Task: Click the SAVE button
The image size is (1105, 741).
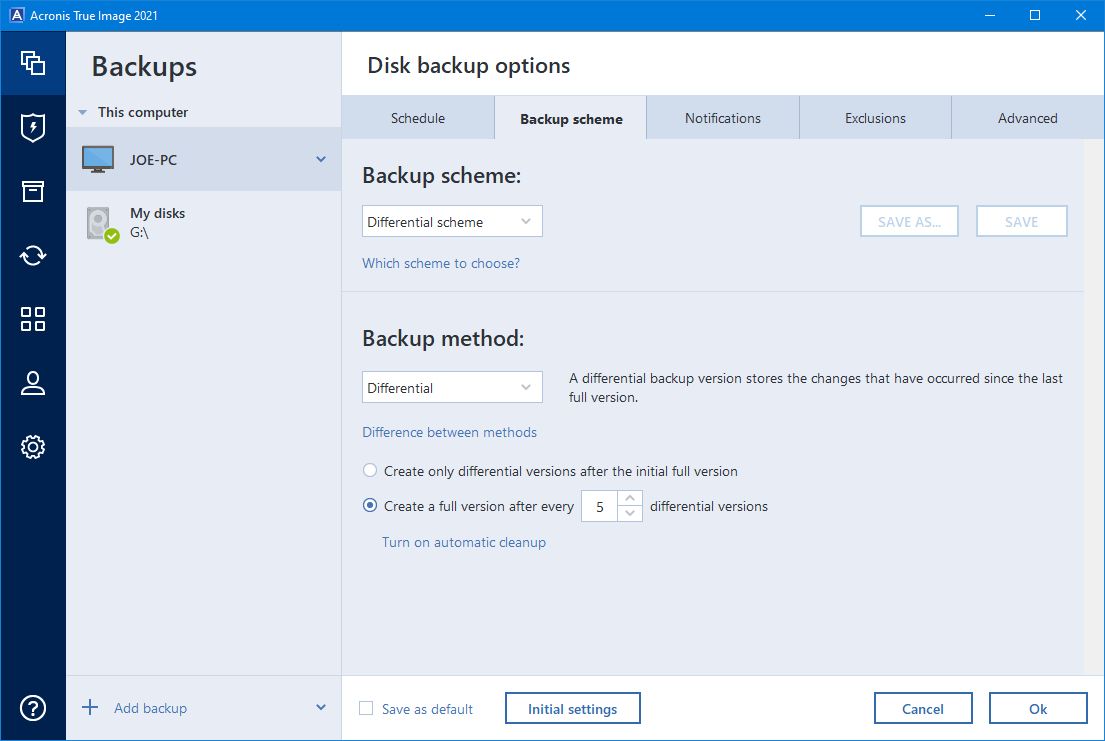Action: 1021,221
